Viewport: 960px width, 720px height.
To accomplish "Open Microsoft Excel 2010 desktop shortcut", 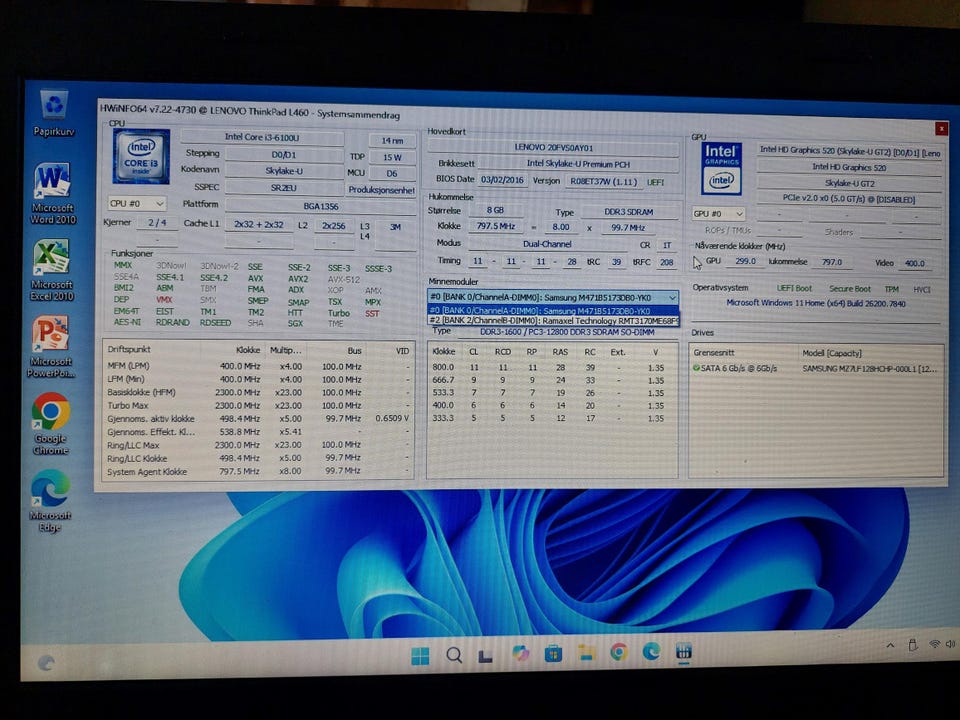I will 52,270.
